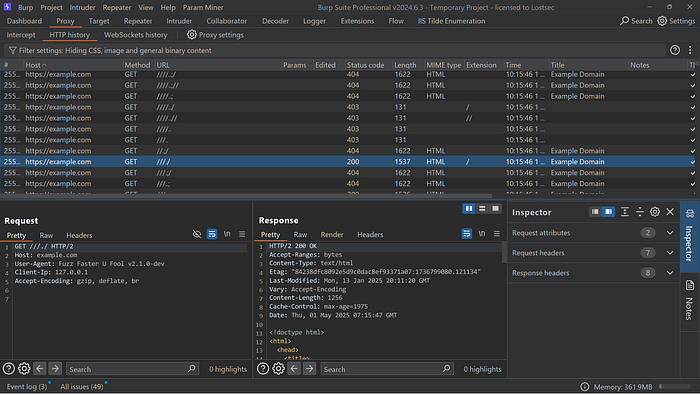
Task: Set Inspector layout to right-docked view
Action: coord(608,212)
